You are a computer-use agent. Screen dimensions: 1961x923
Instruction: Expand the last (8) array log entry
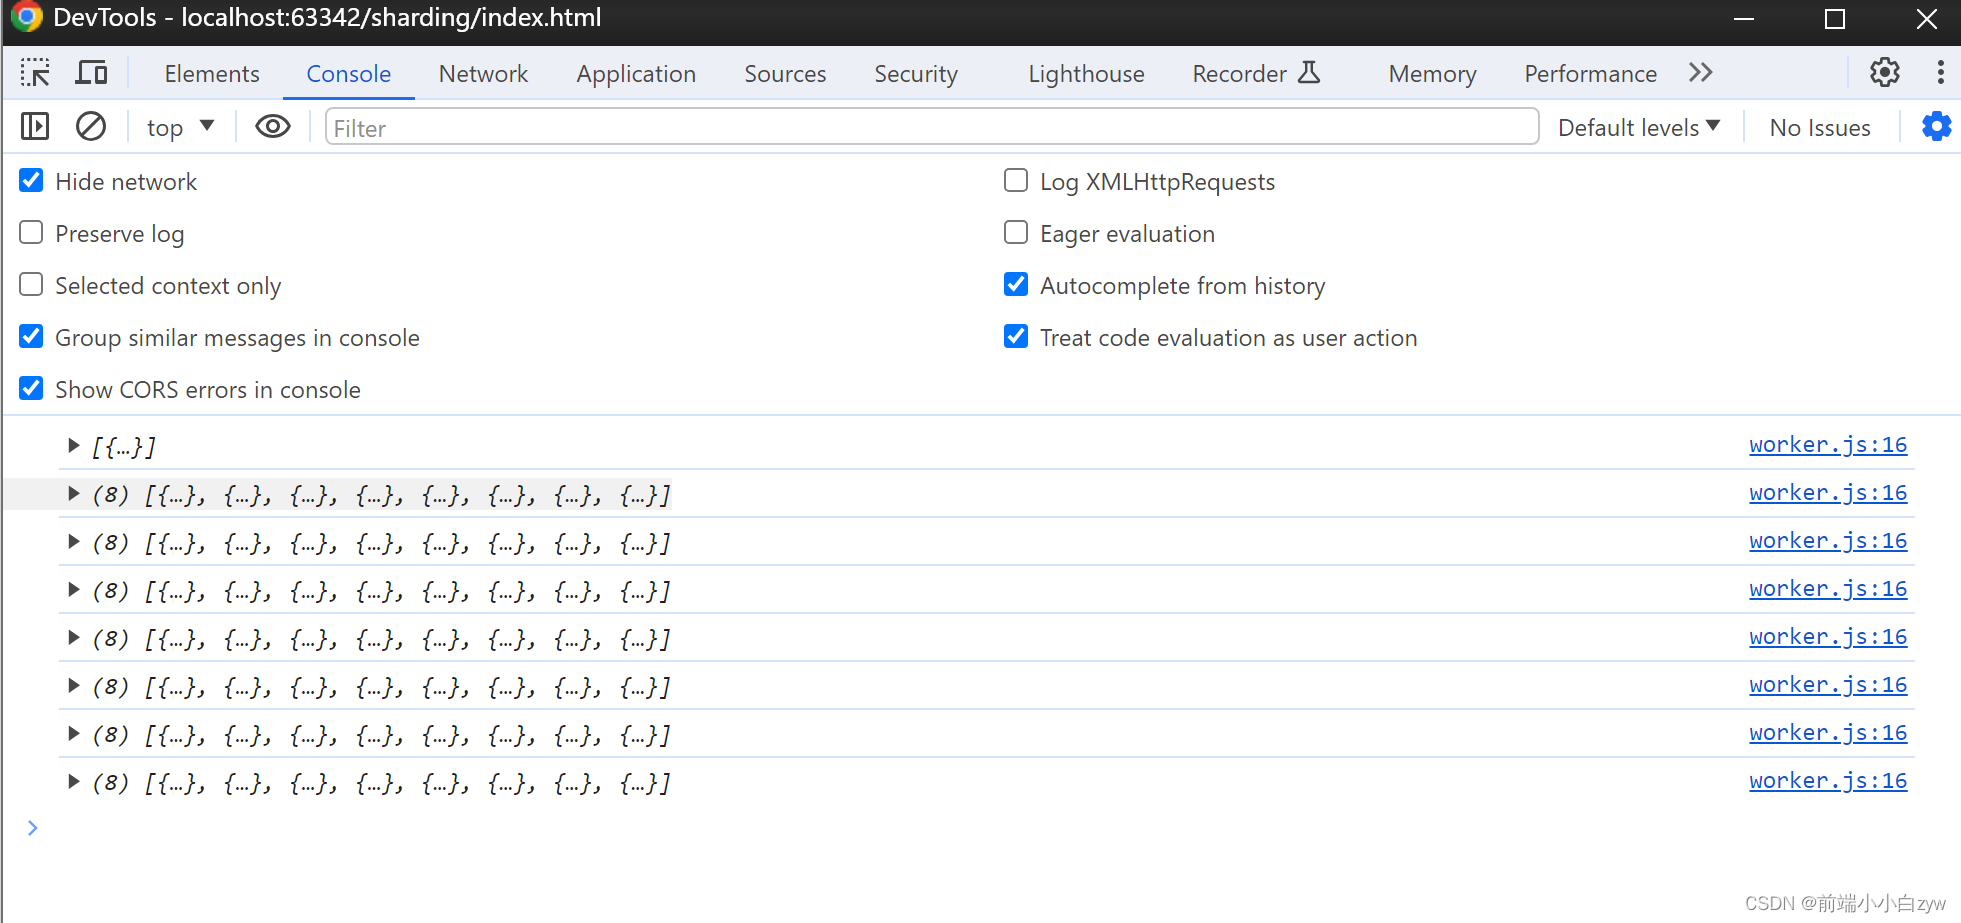[x=73, y=781]
